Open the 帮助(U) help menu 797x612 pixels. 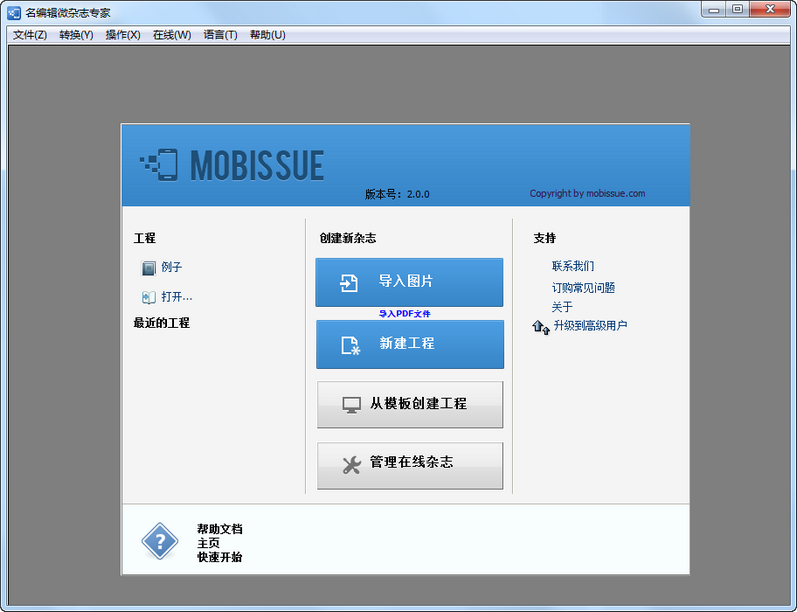click(267, 35)
